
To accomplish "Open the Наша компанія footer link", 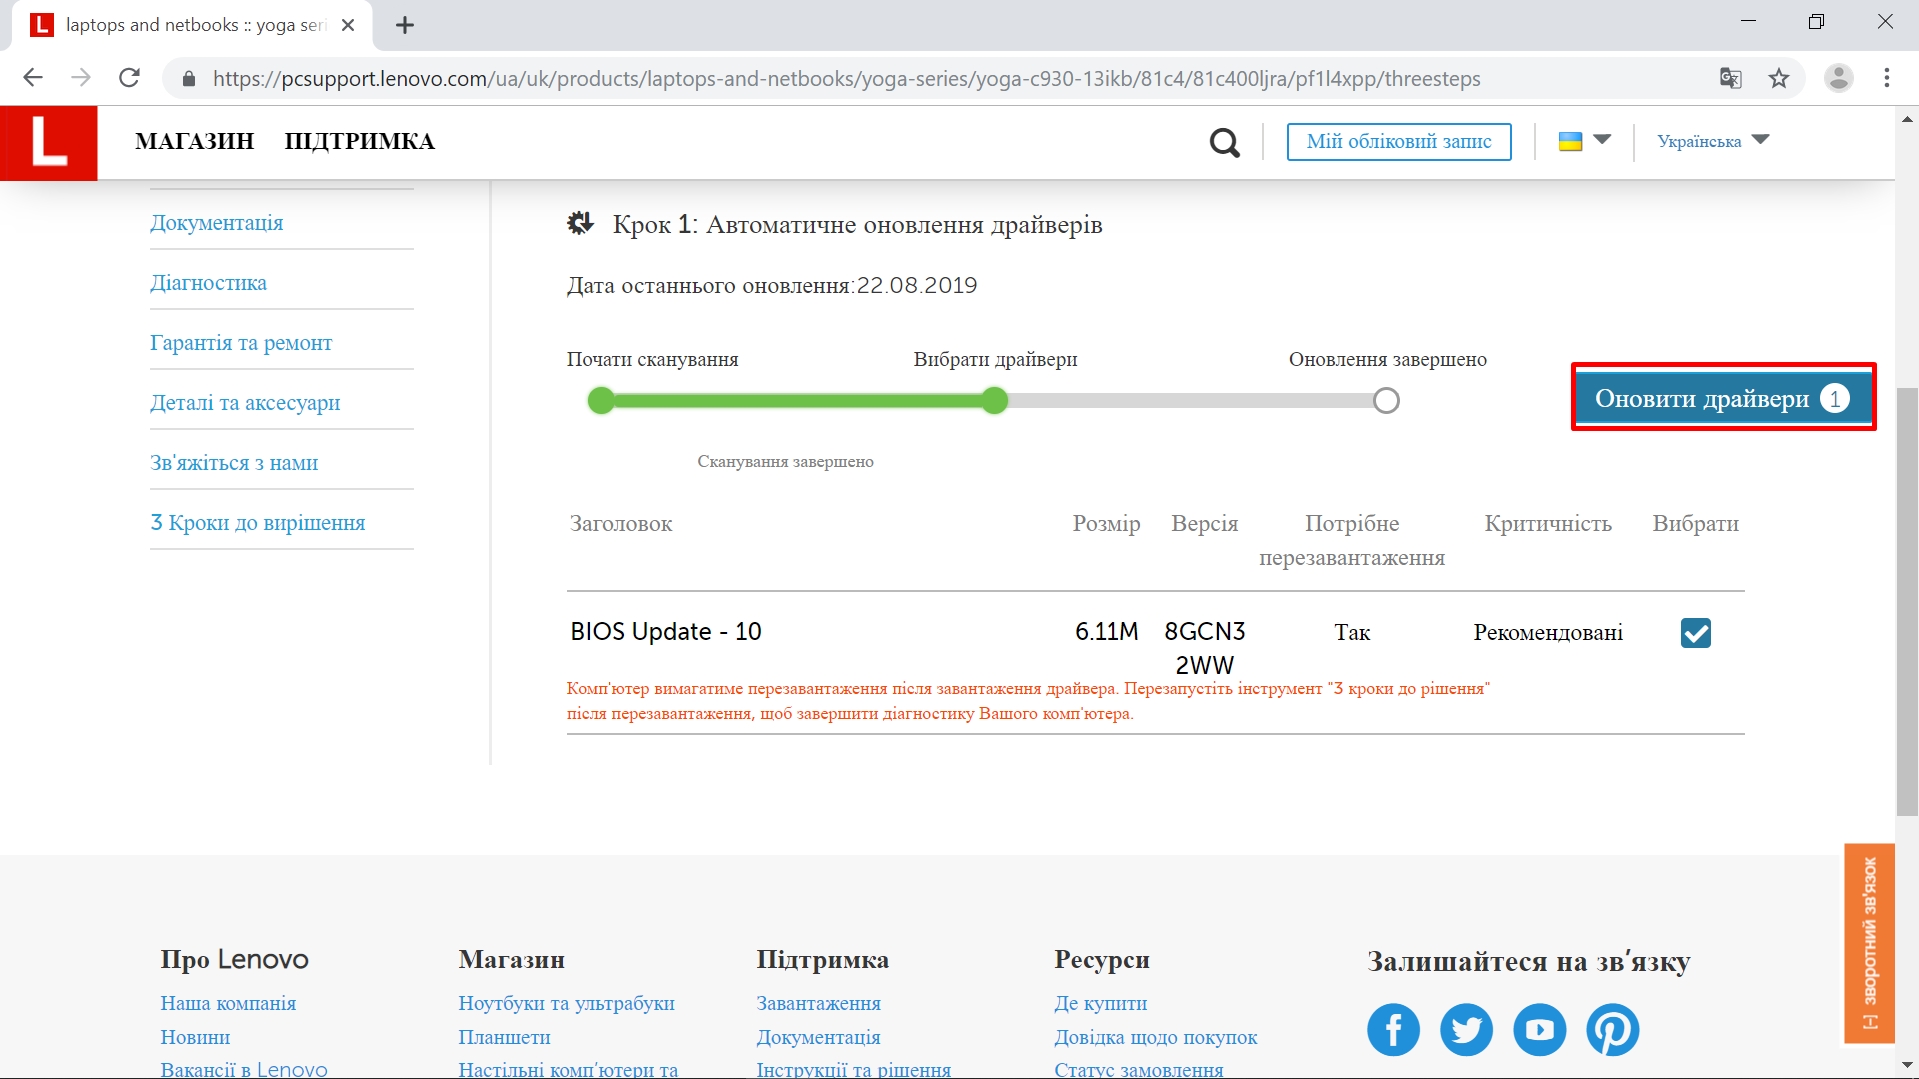I will coord(228,1003).
